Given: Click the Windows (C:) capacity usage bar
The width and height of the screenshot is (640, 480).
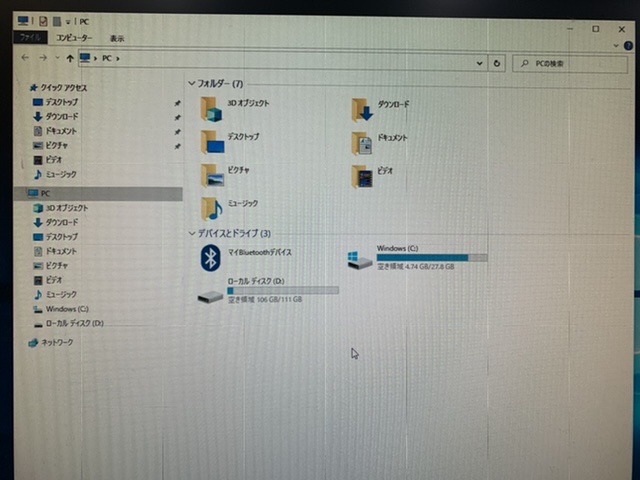Looking at the screenshot, I should tap(431, 258).
